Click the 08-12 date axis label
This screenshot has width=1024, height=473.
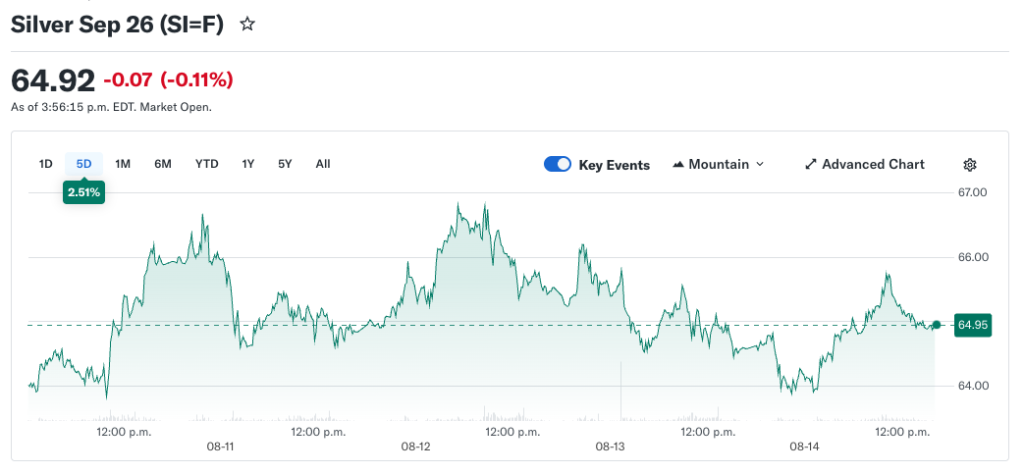[415, 447]
